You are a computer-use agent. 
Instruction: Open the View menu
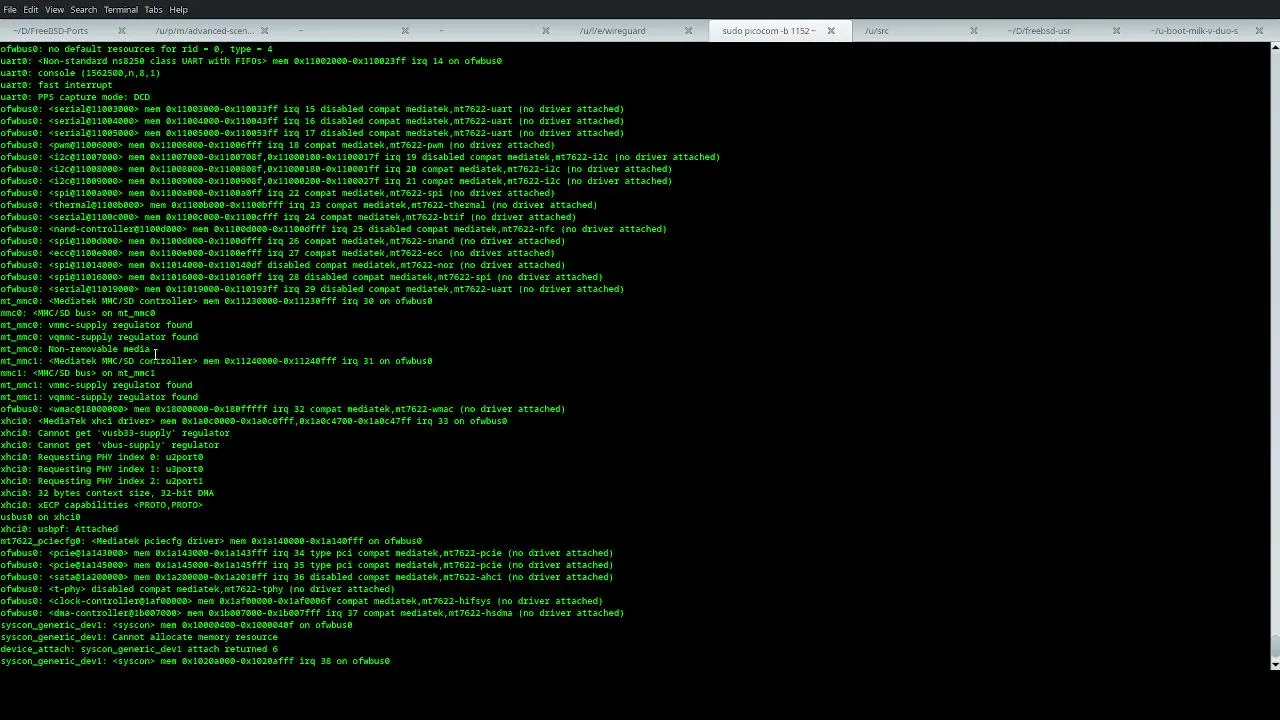54,10
